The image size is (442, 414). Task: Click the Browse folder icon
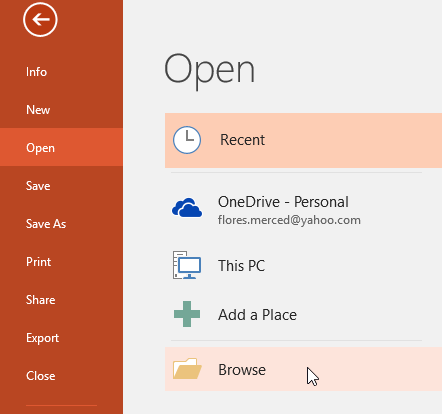pyautogui.click(x=187, y=369)
